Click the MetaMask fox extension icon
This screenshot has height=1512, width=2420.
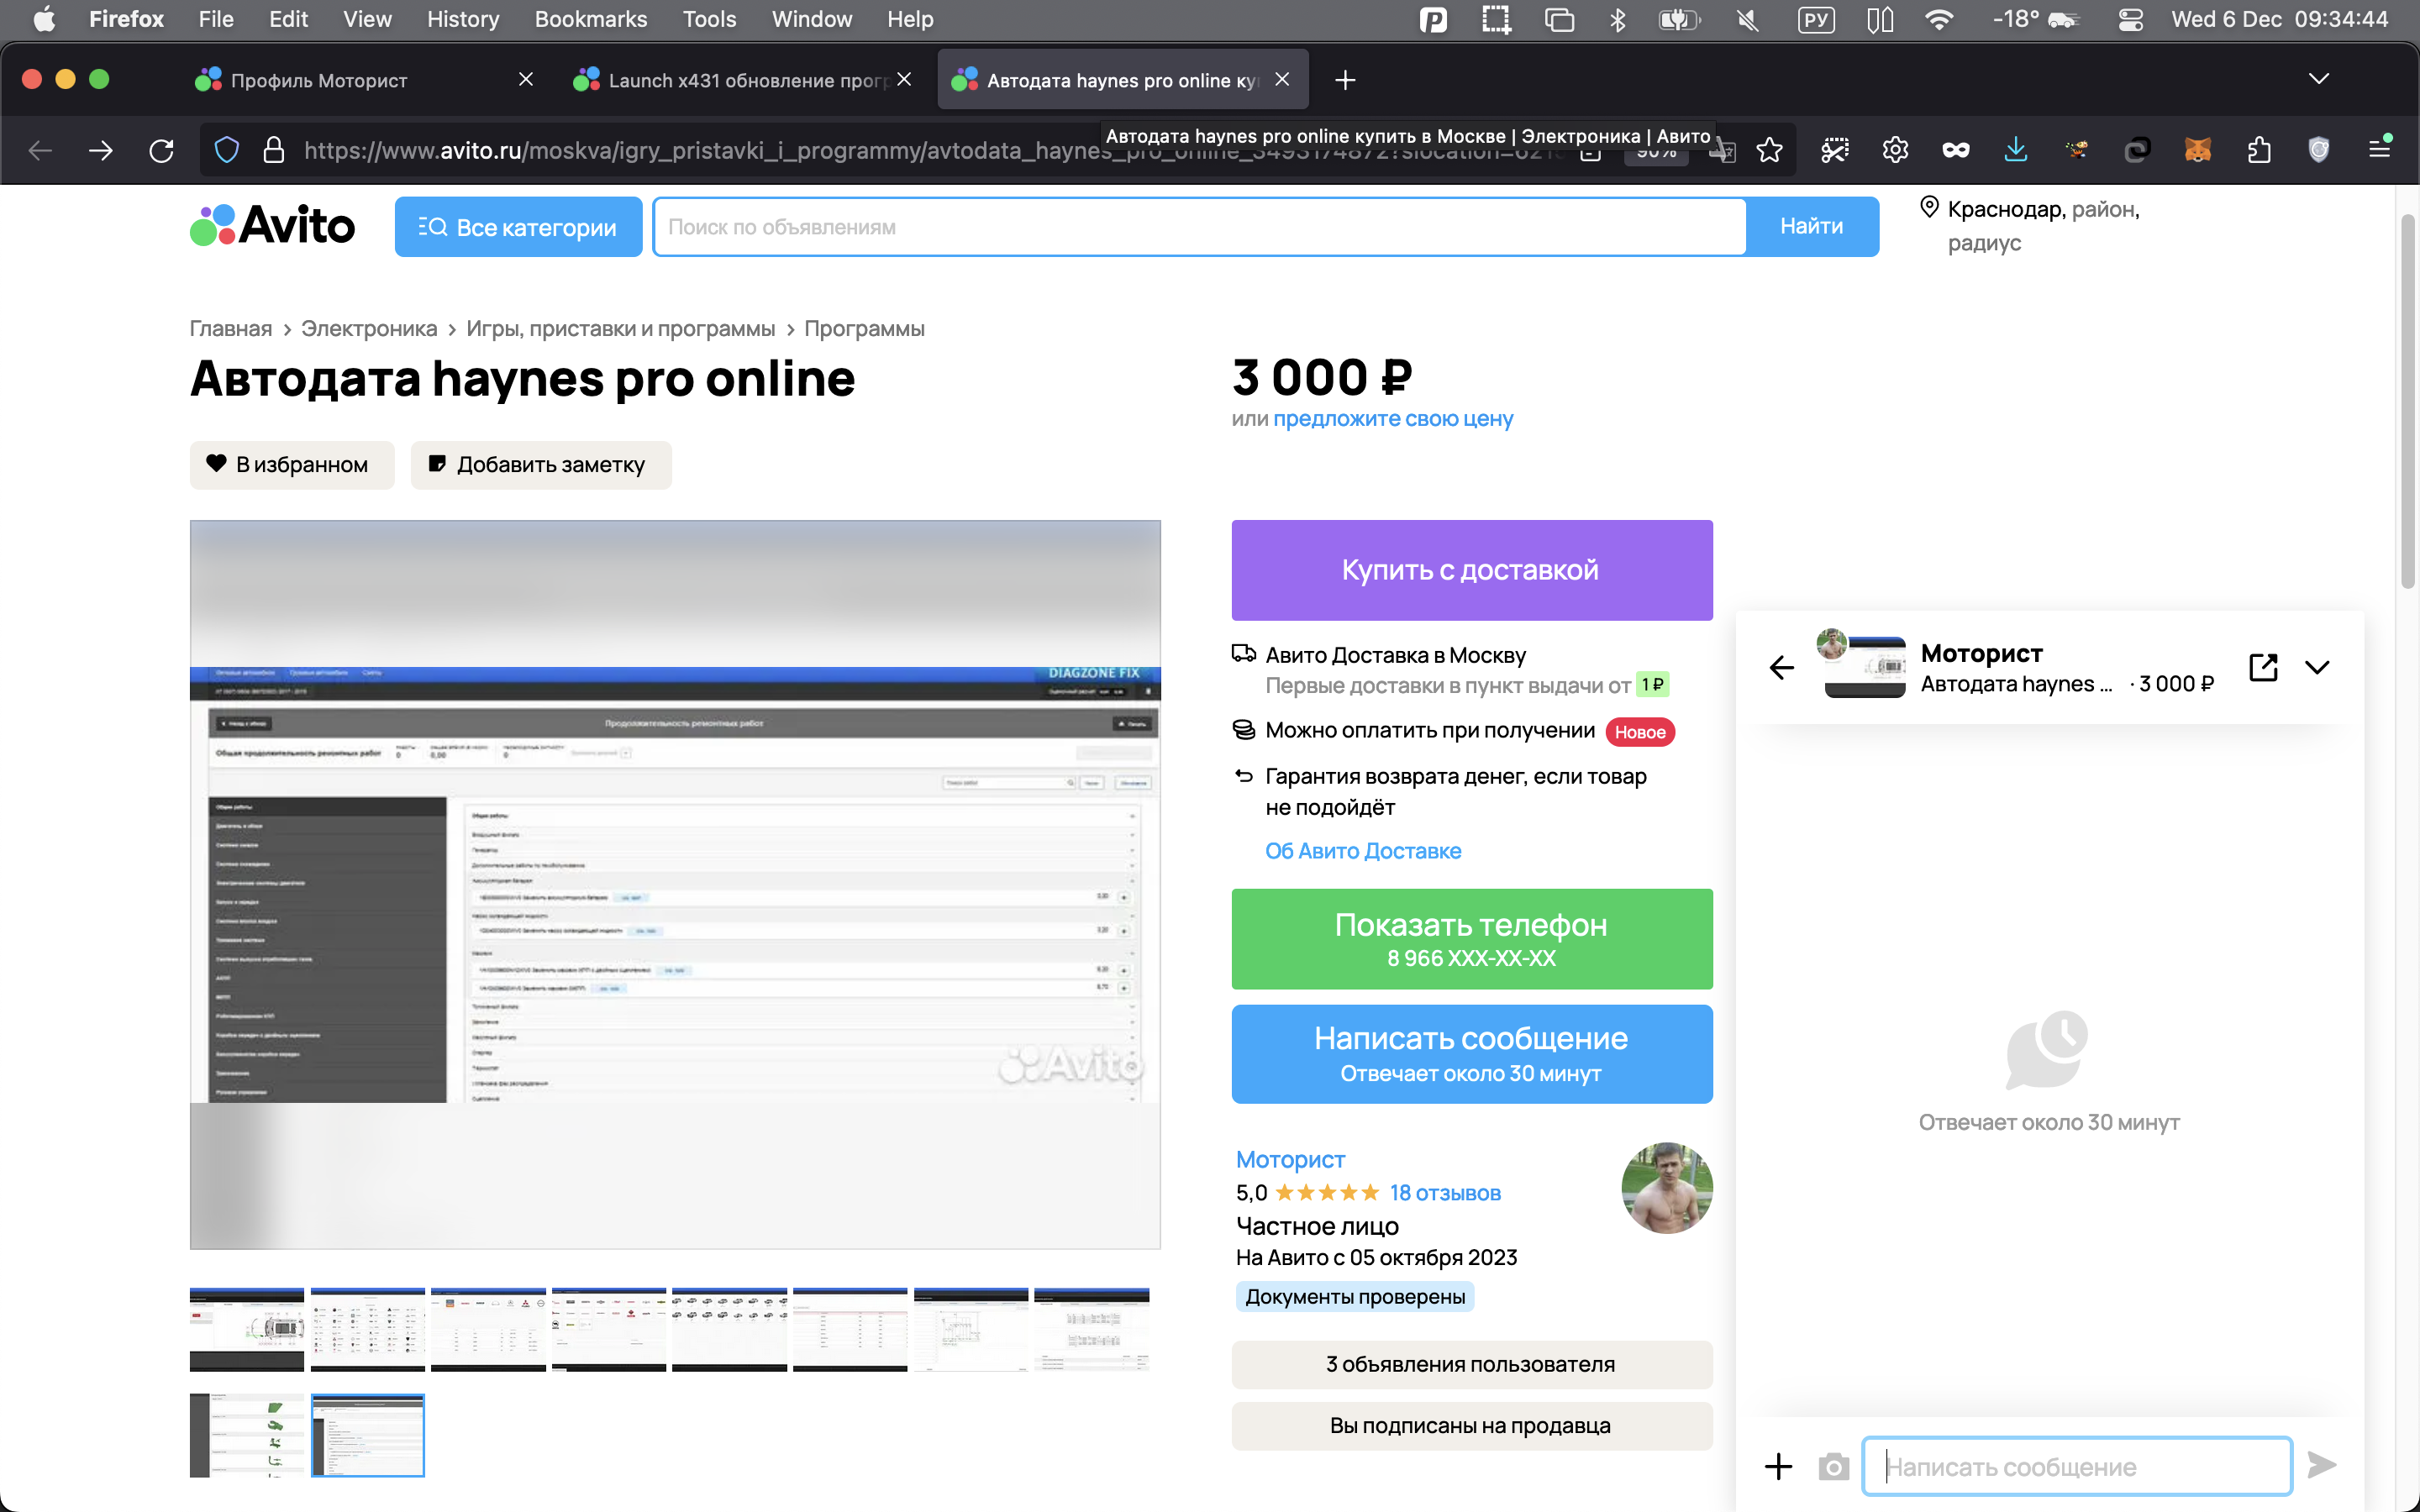tap(2198, 150)
